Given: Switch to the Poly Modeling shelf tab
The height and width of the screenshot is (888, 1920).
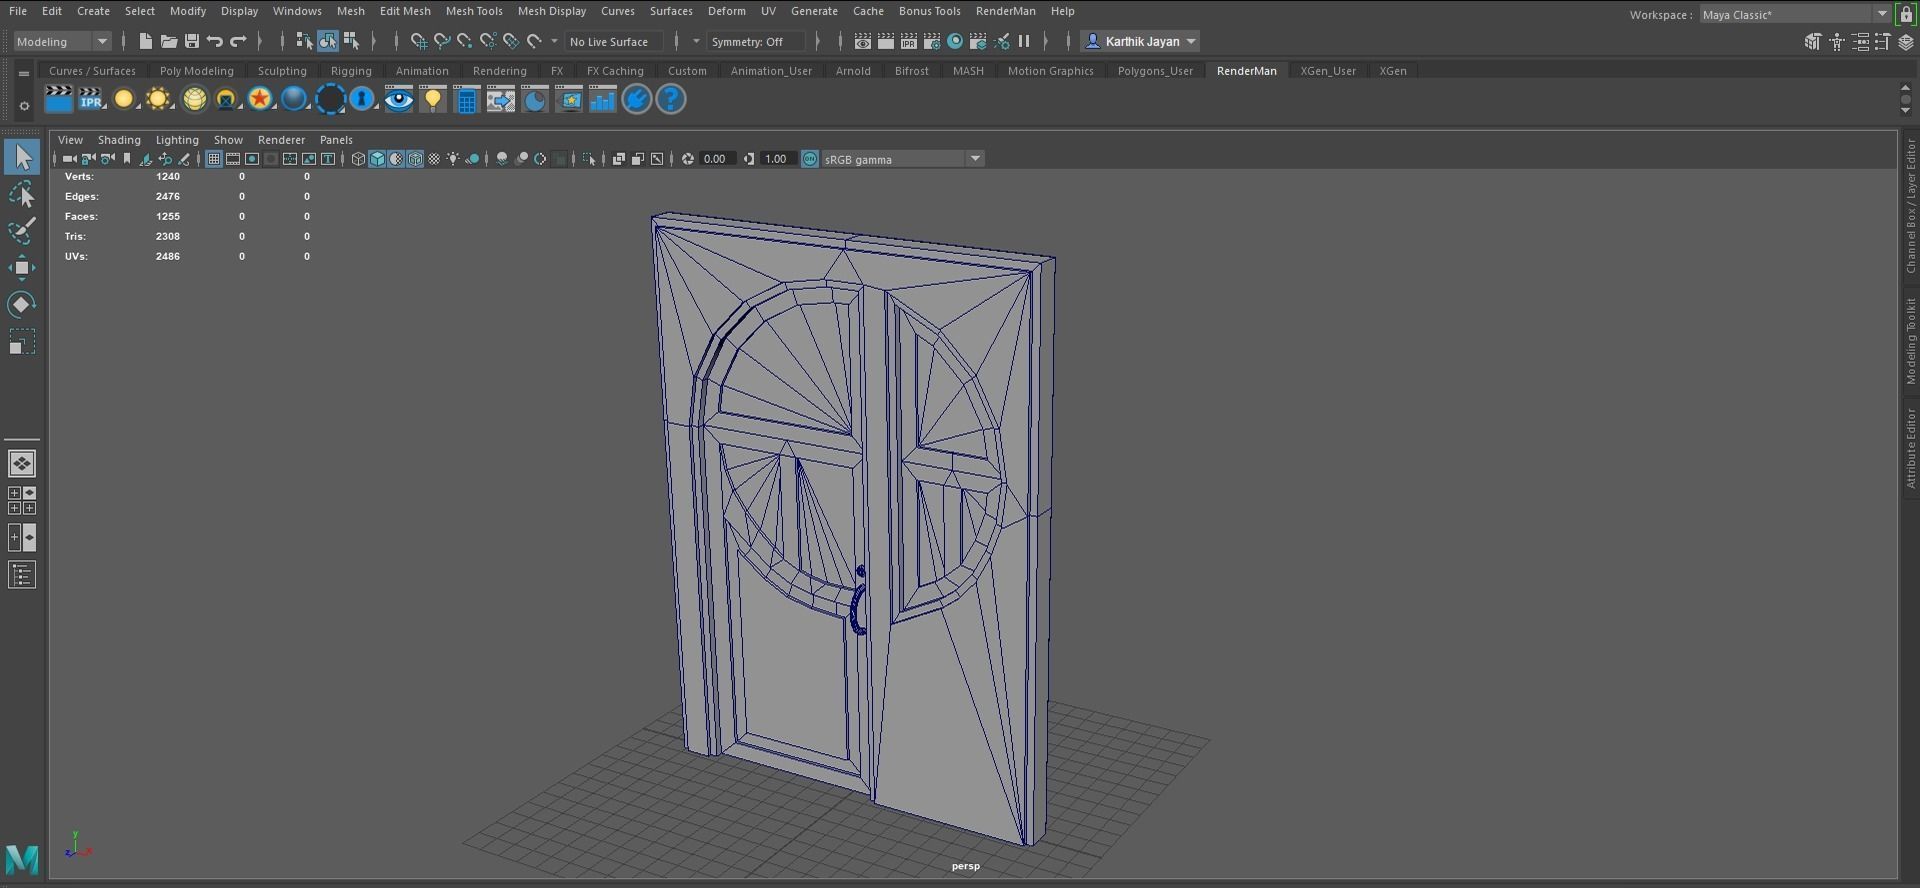Looking at the screenshot, I should [196, 71].
